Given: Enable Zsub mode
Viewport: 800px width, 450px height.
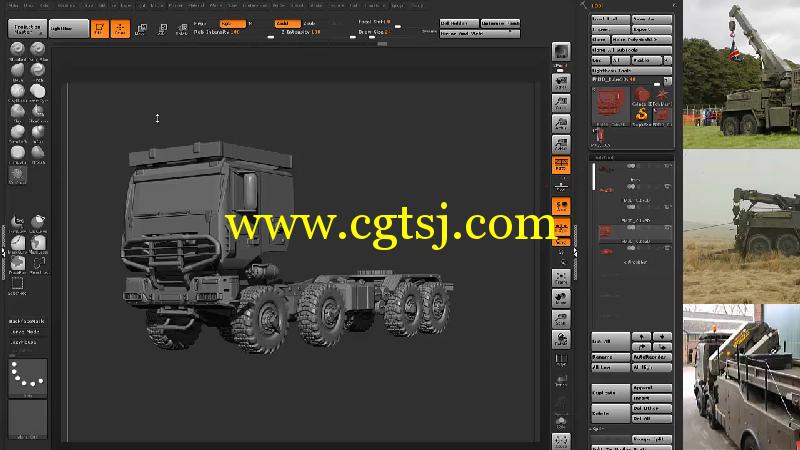Looking at the screenshot, I should pos(310,23).
